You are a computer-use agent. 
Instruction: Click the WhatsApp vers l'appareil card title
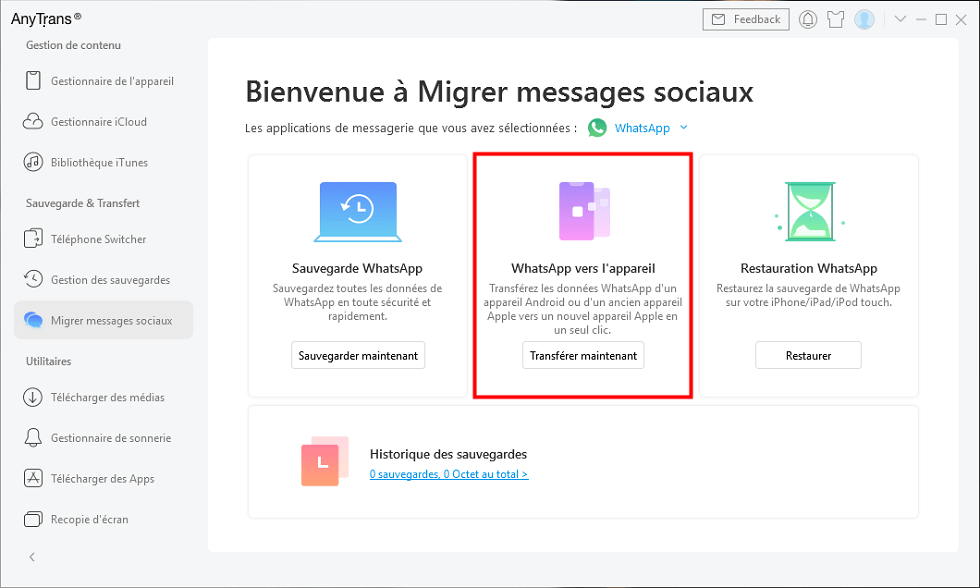[x=583, y=268]
